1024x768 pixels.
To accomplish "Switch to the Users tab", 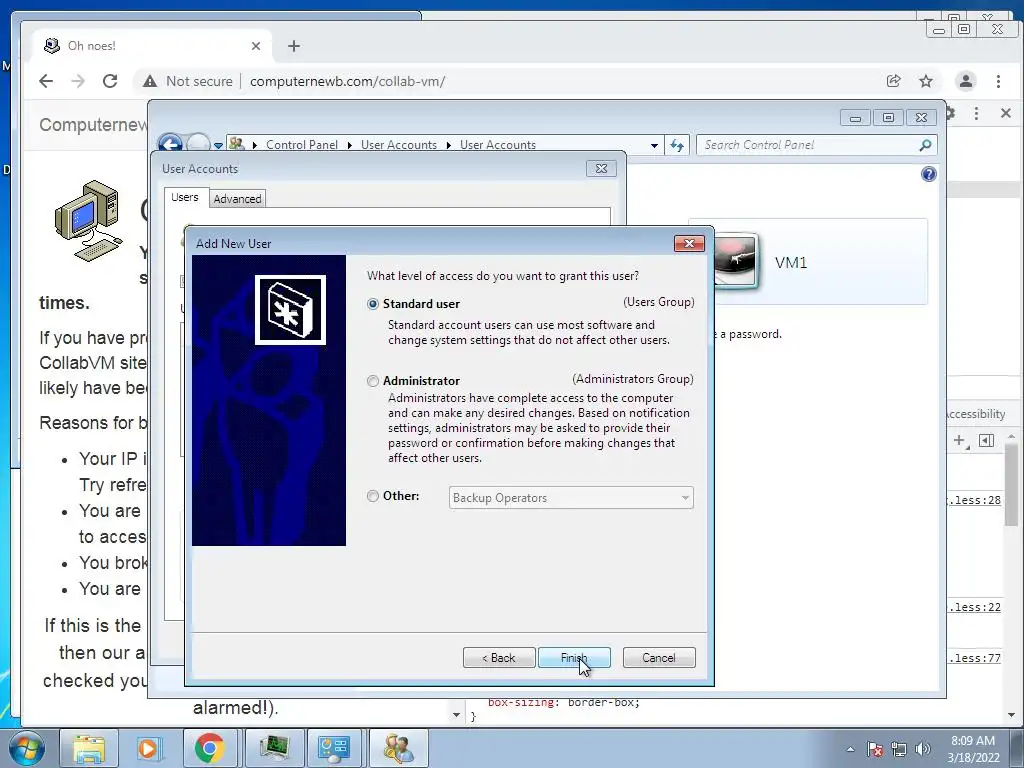I will point(185,197).
